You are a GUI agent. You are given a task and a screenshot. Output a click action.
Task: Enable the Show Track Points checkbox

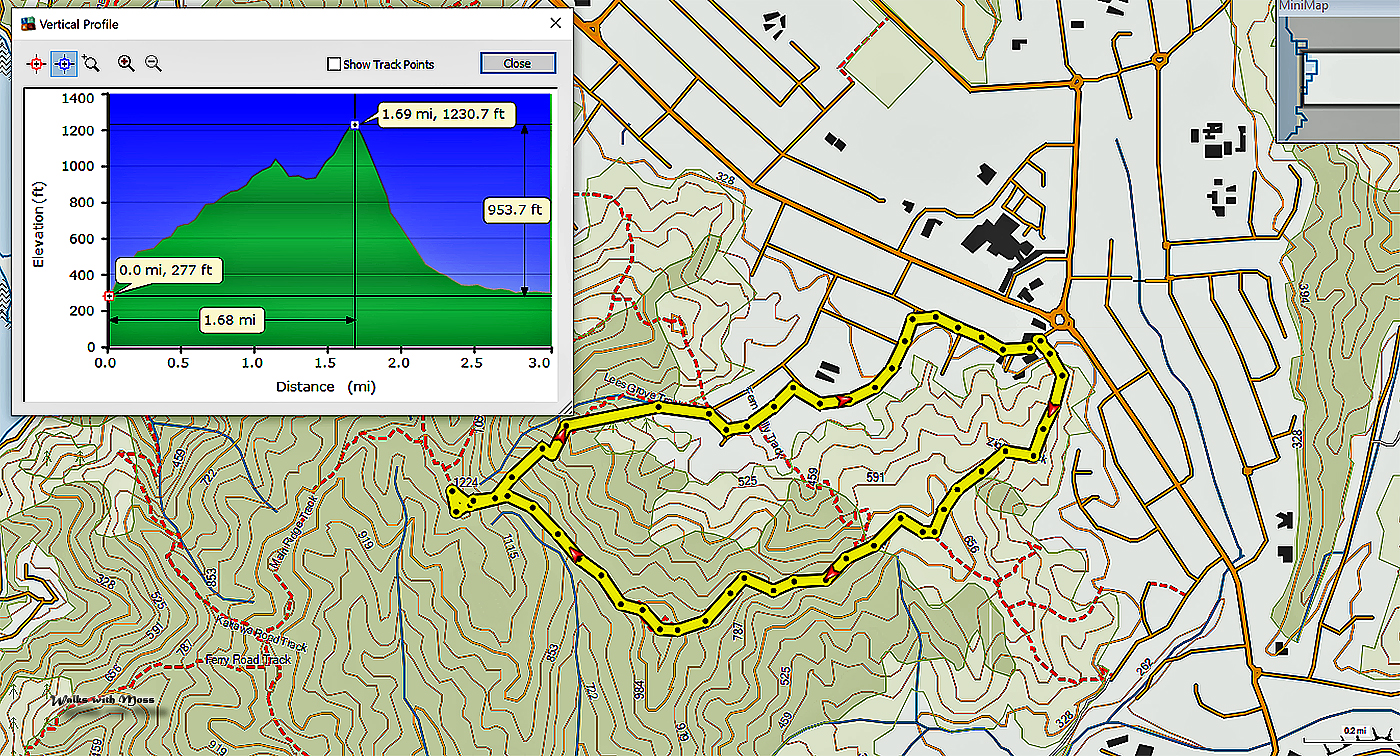[x=334, y=64]
